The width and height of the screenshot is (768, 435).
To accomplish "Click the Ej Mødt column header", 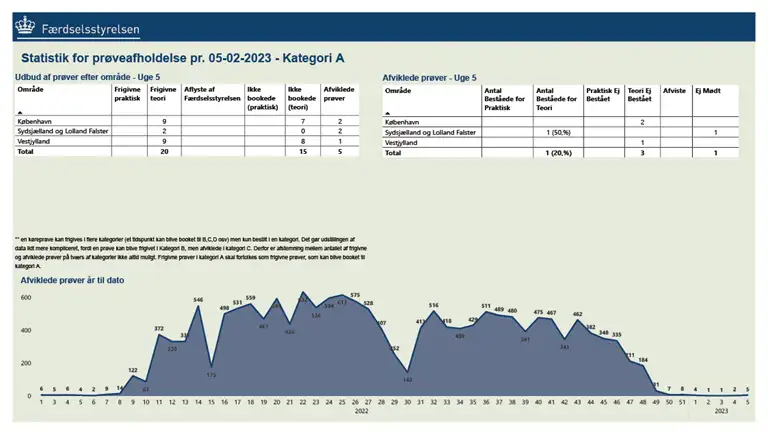I will [x=708, y=89].
